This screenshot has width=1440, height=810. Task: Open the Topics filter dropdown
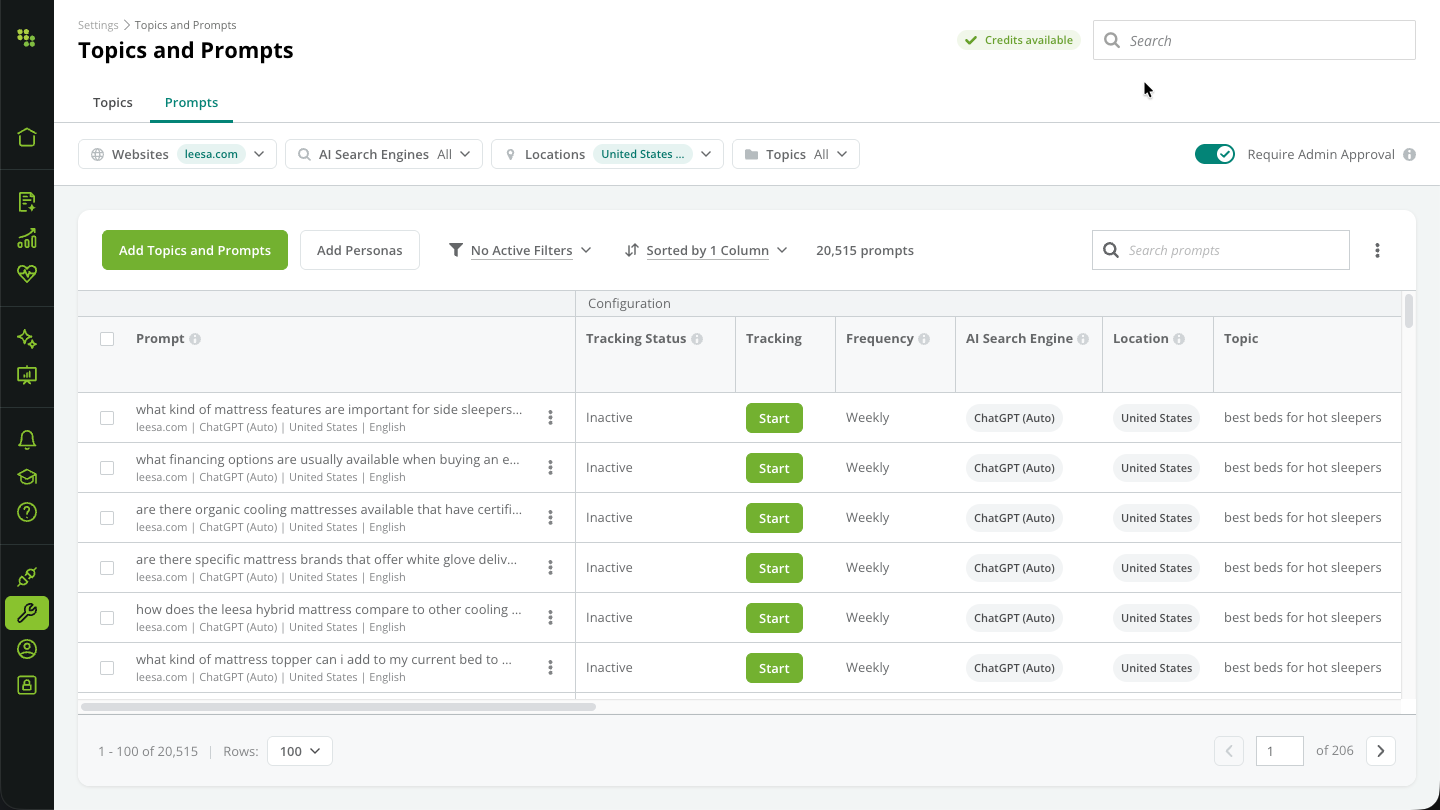[x=796, y=154]
